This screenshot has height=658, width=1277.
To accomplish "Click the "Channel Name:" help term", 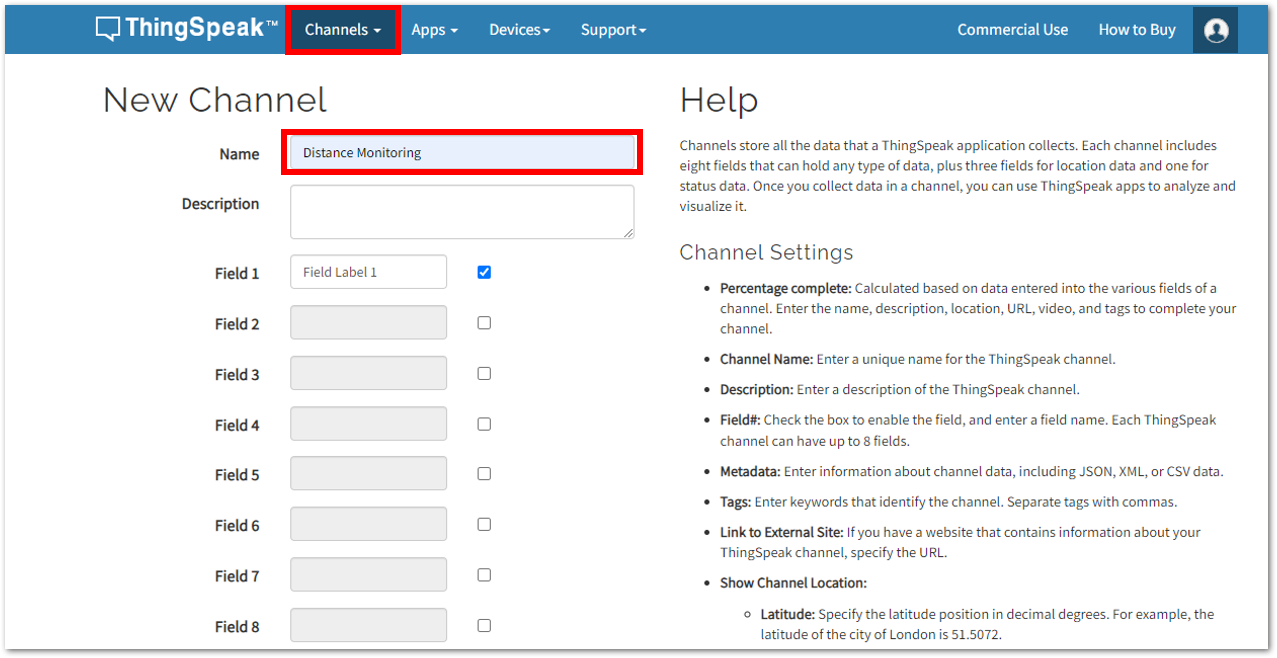I will (x=766, y=359).
